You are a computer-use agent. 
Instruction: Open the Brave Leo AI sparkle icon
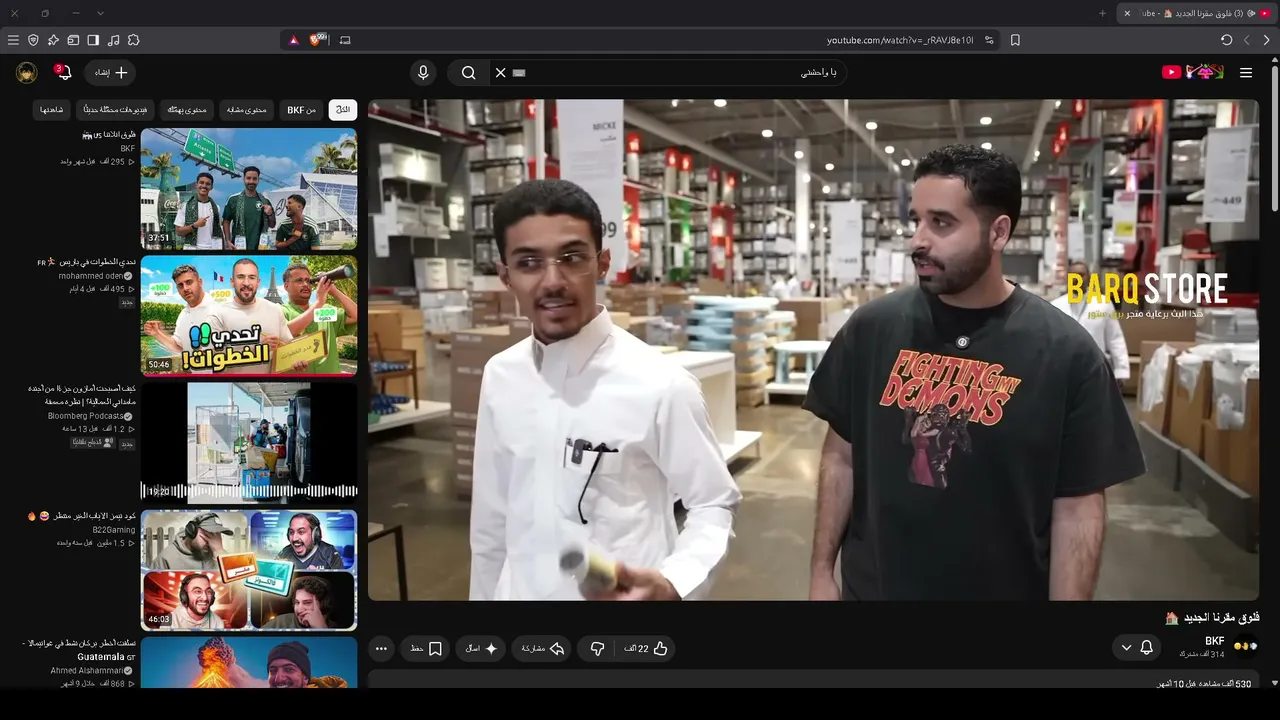[53, 40]
